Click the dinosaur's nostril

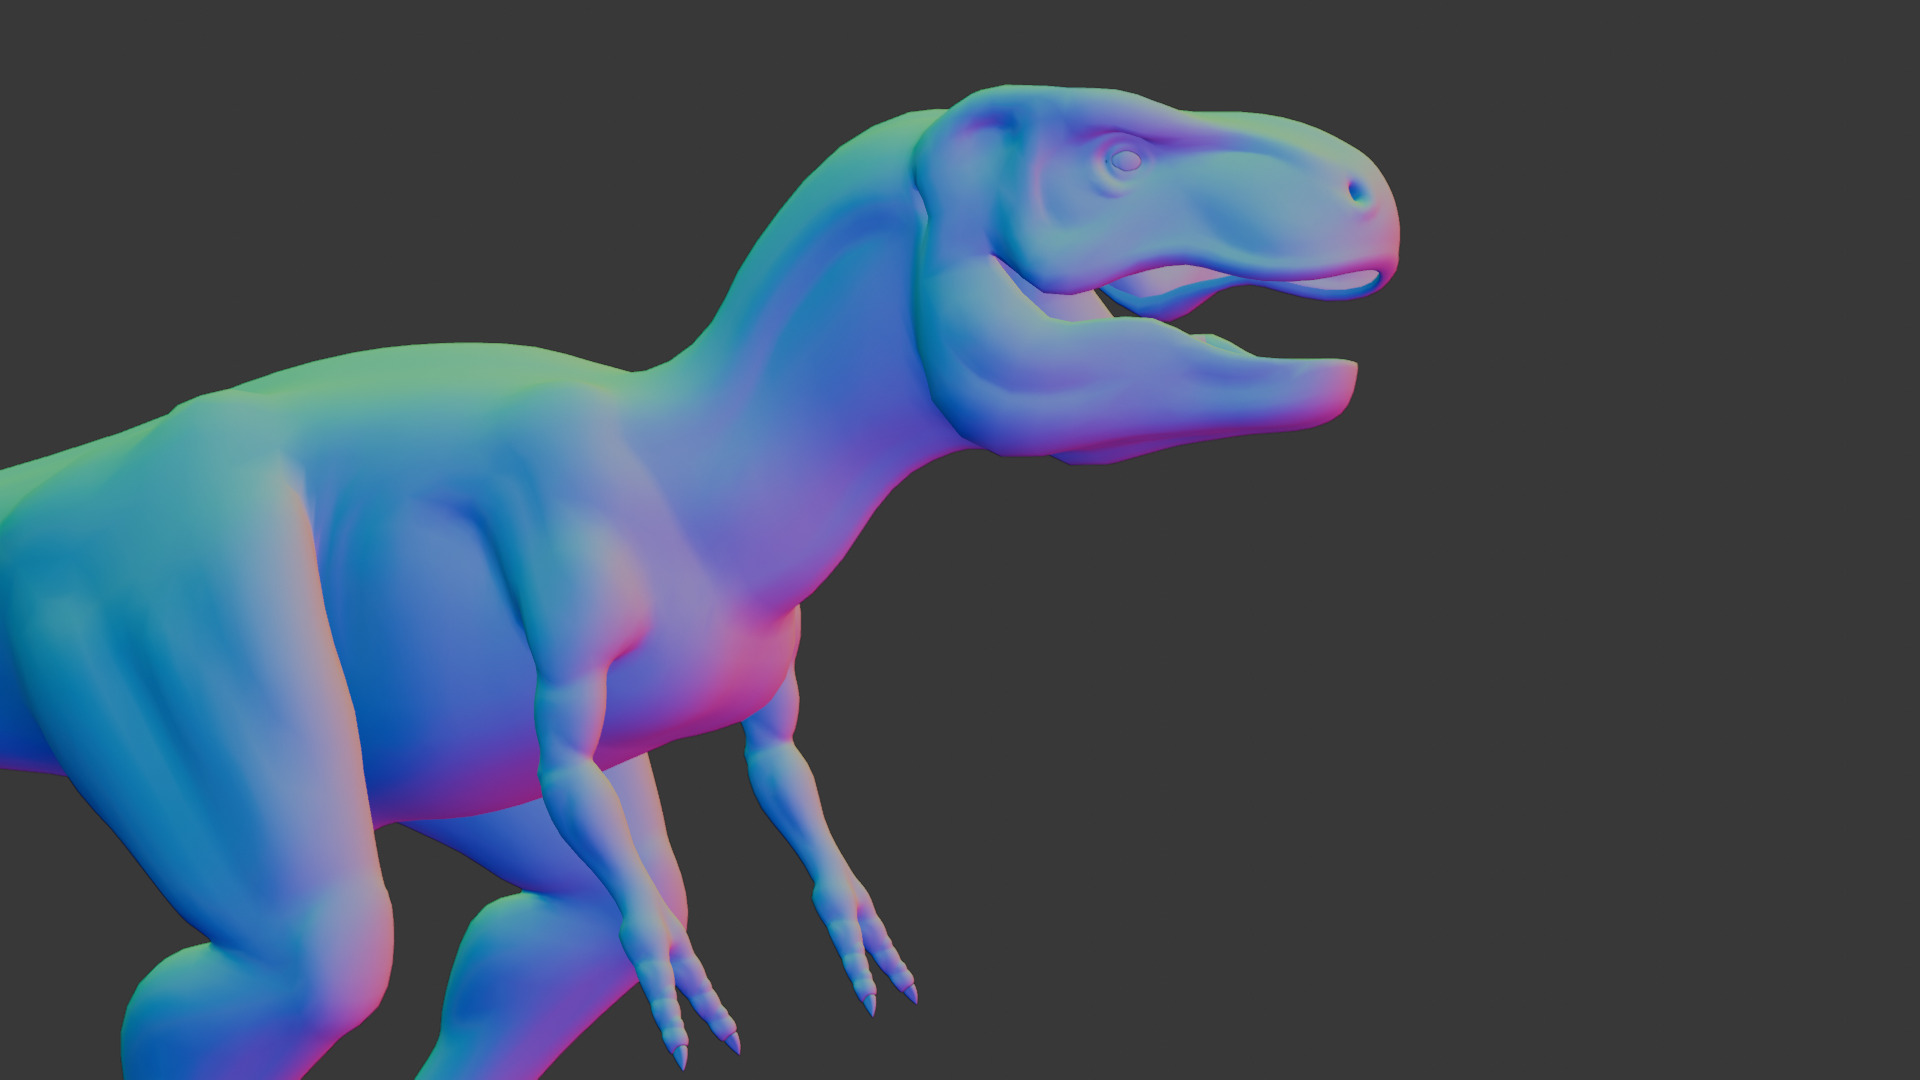pos(1357,190)
